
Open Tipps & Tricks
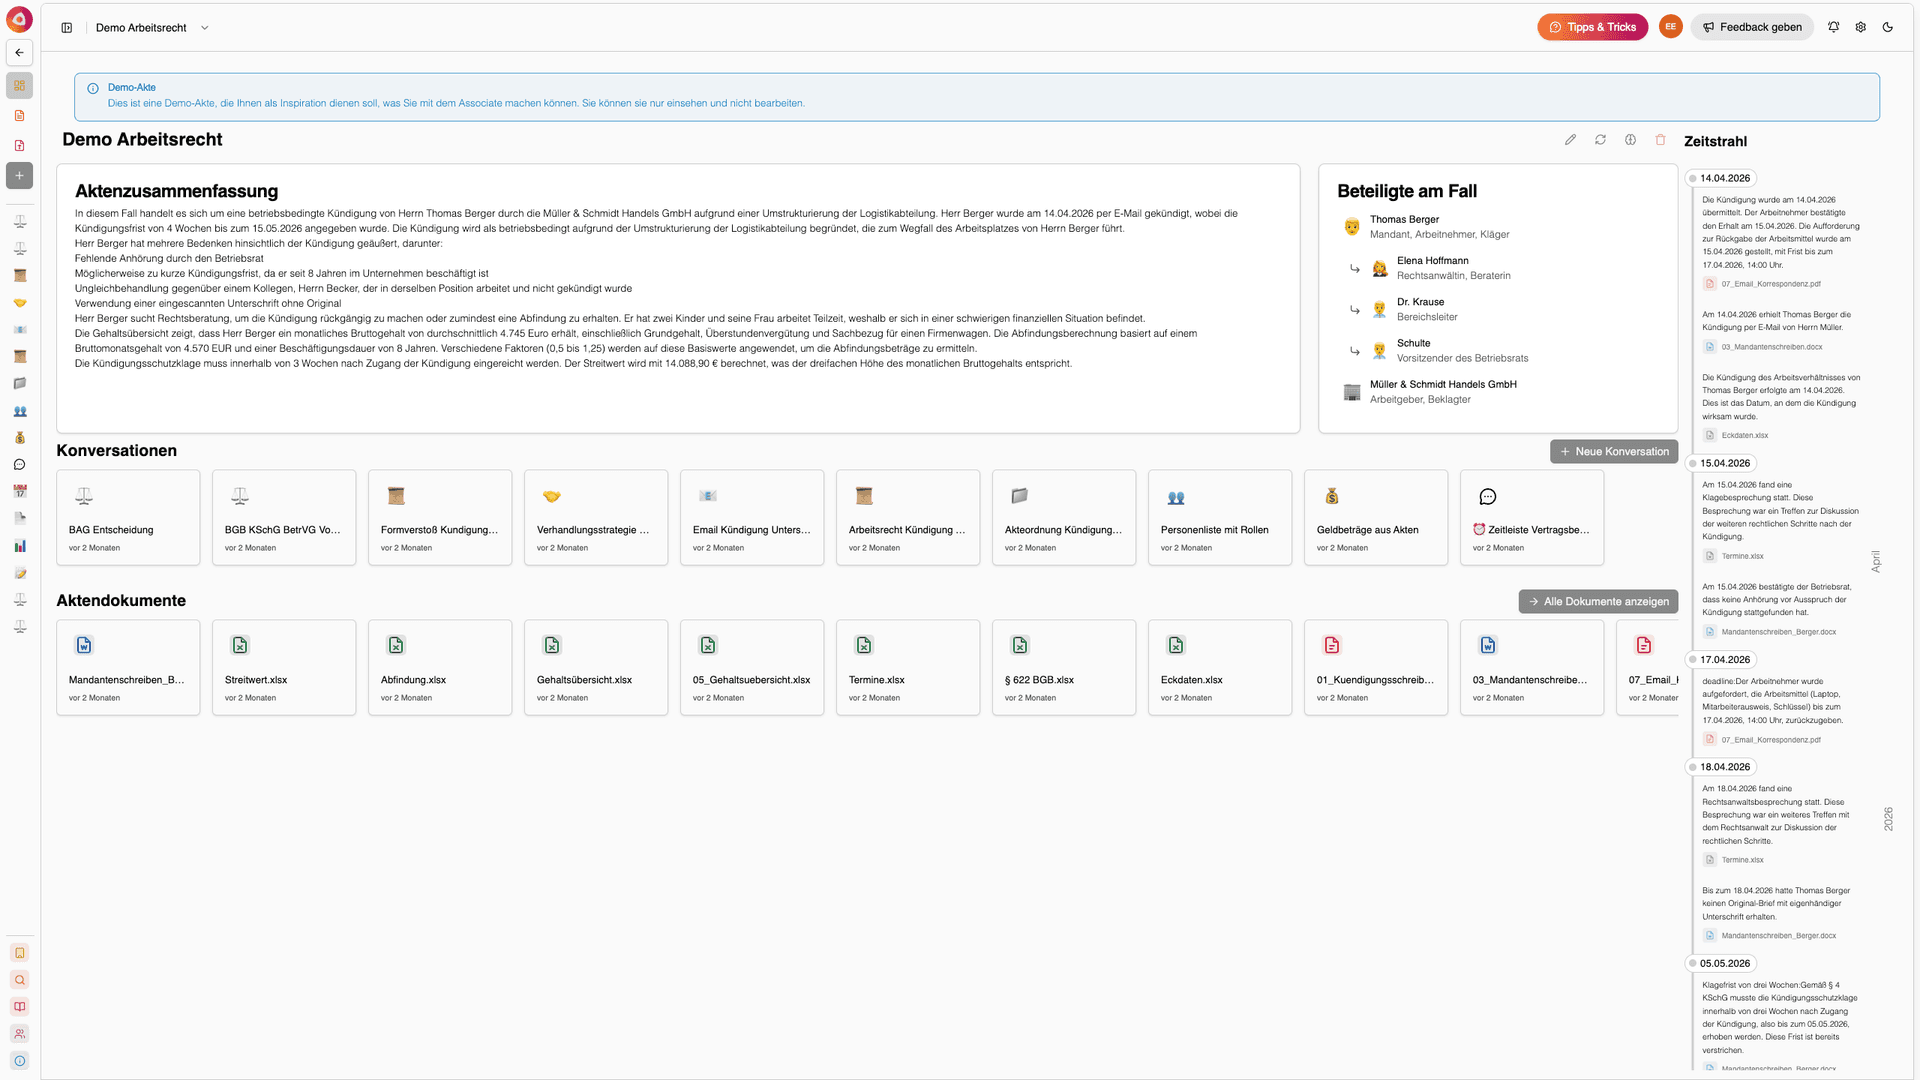click(x=1592, y=27)
